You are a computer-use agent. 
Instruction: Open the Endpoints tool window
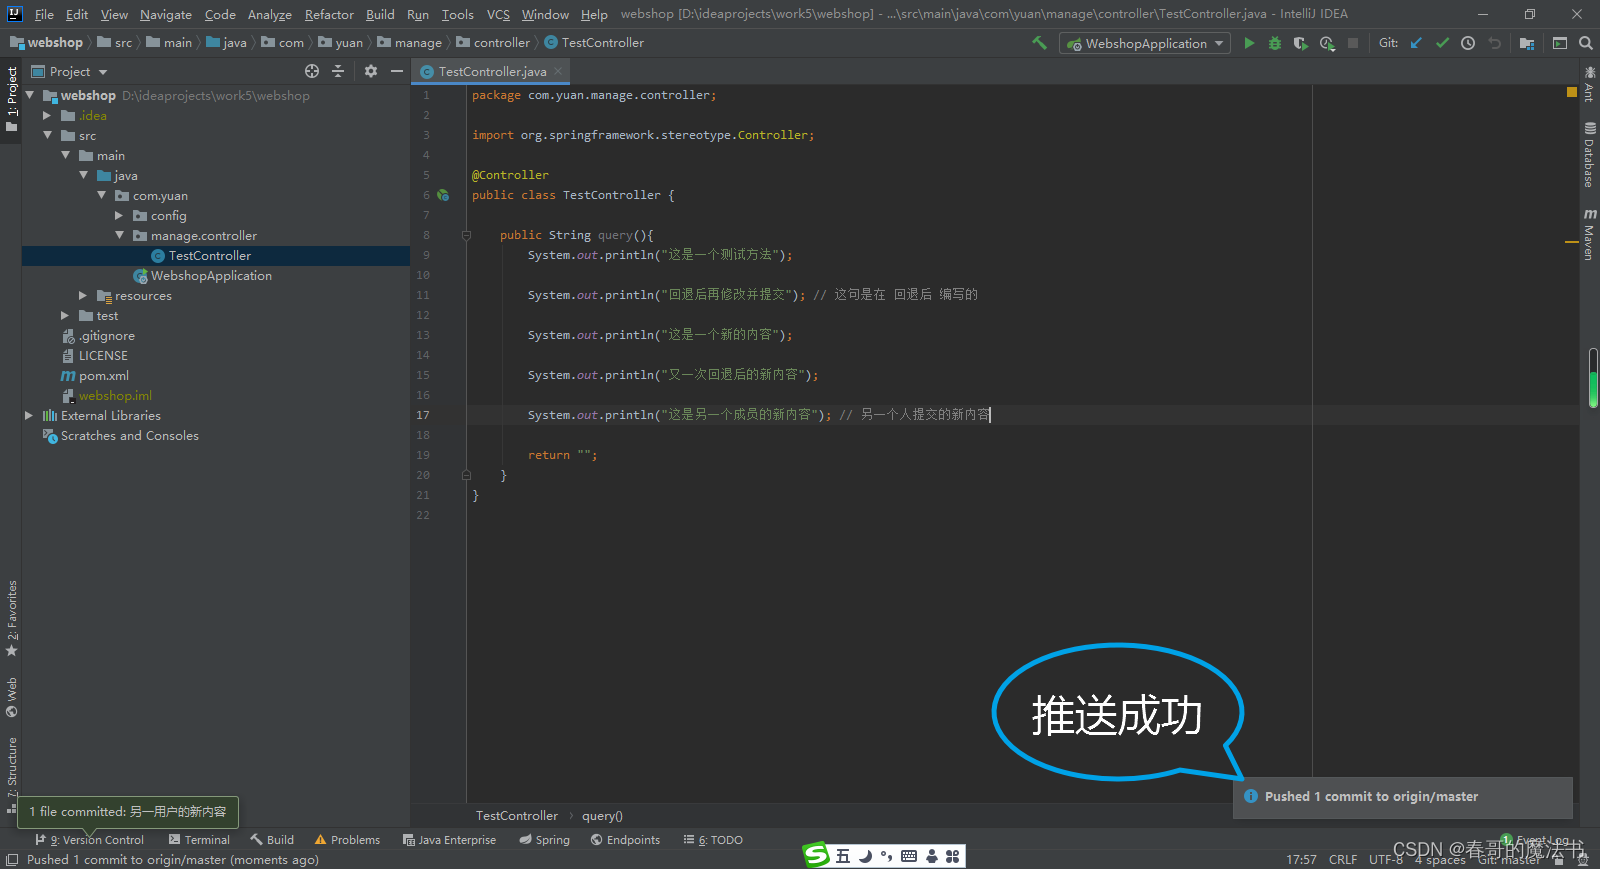(625, 840)
